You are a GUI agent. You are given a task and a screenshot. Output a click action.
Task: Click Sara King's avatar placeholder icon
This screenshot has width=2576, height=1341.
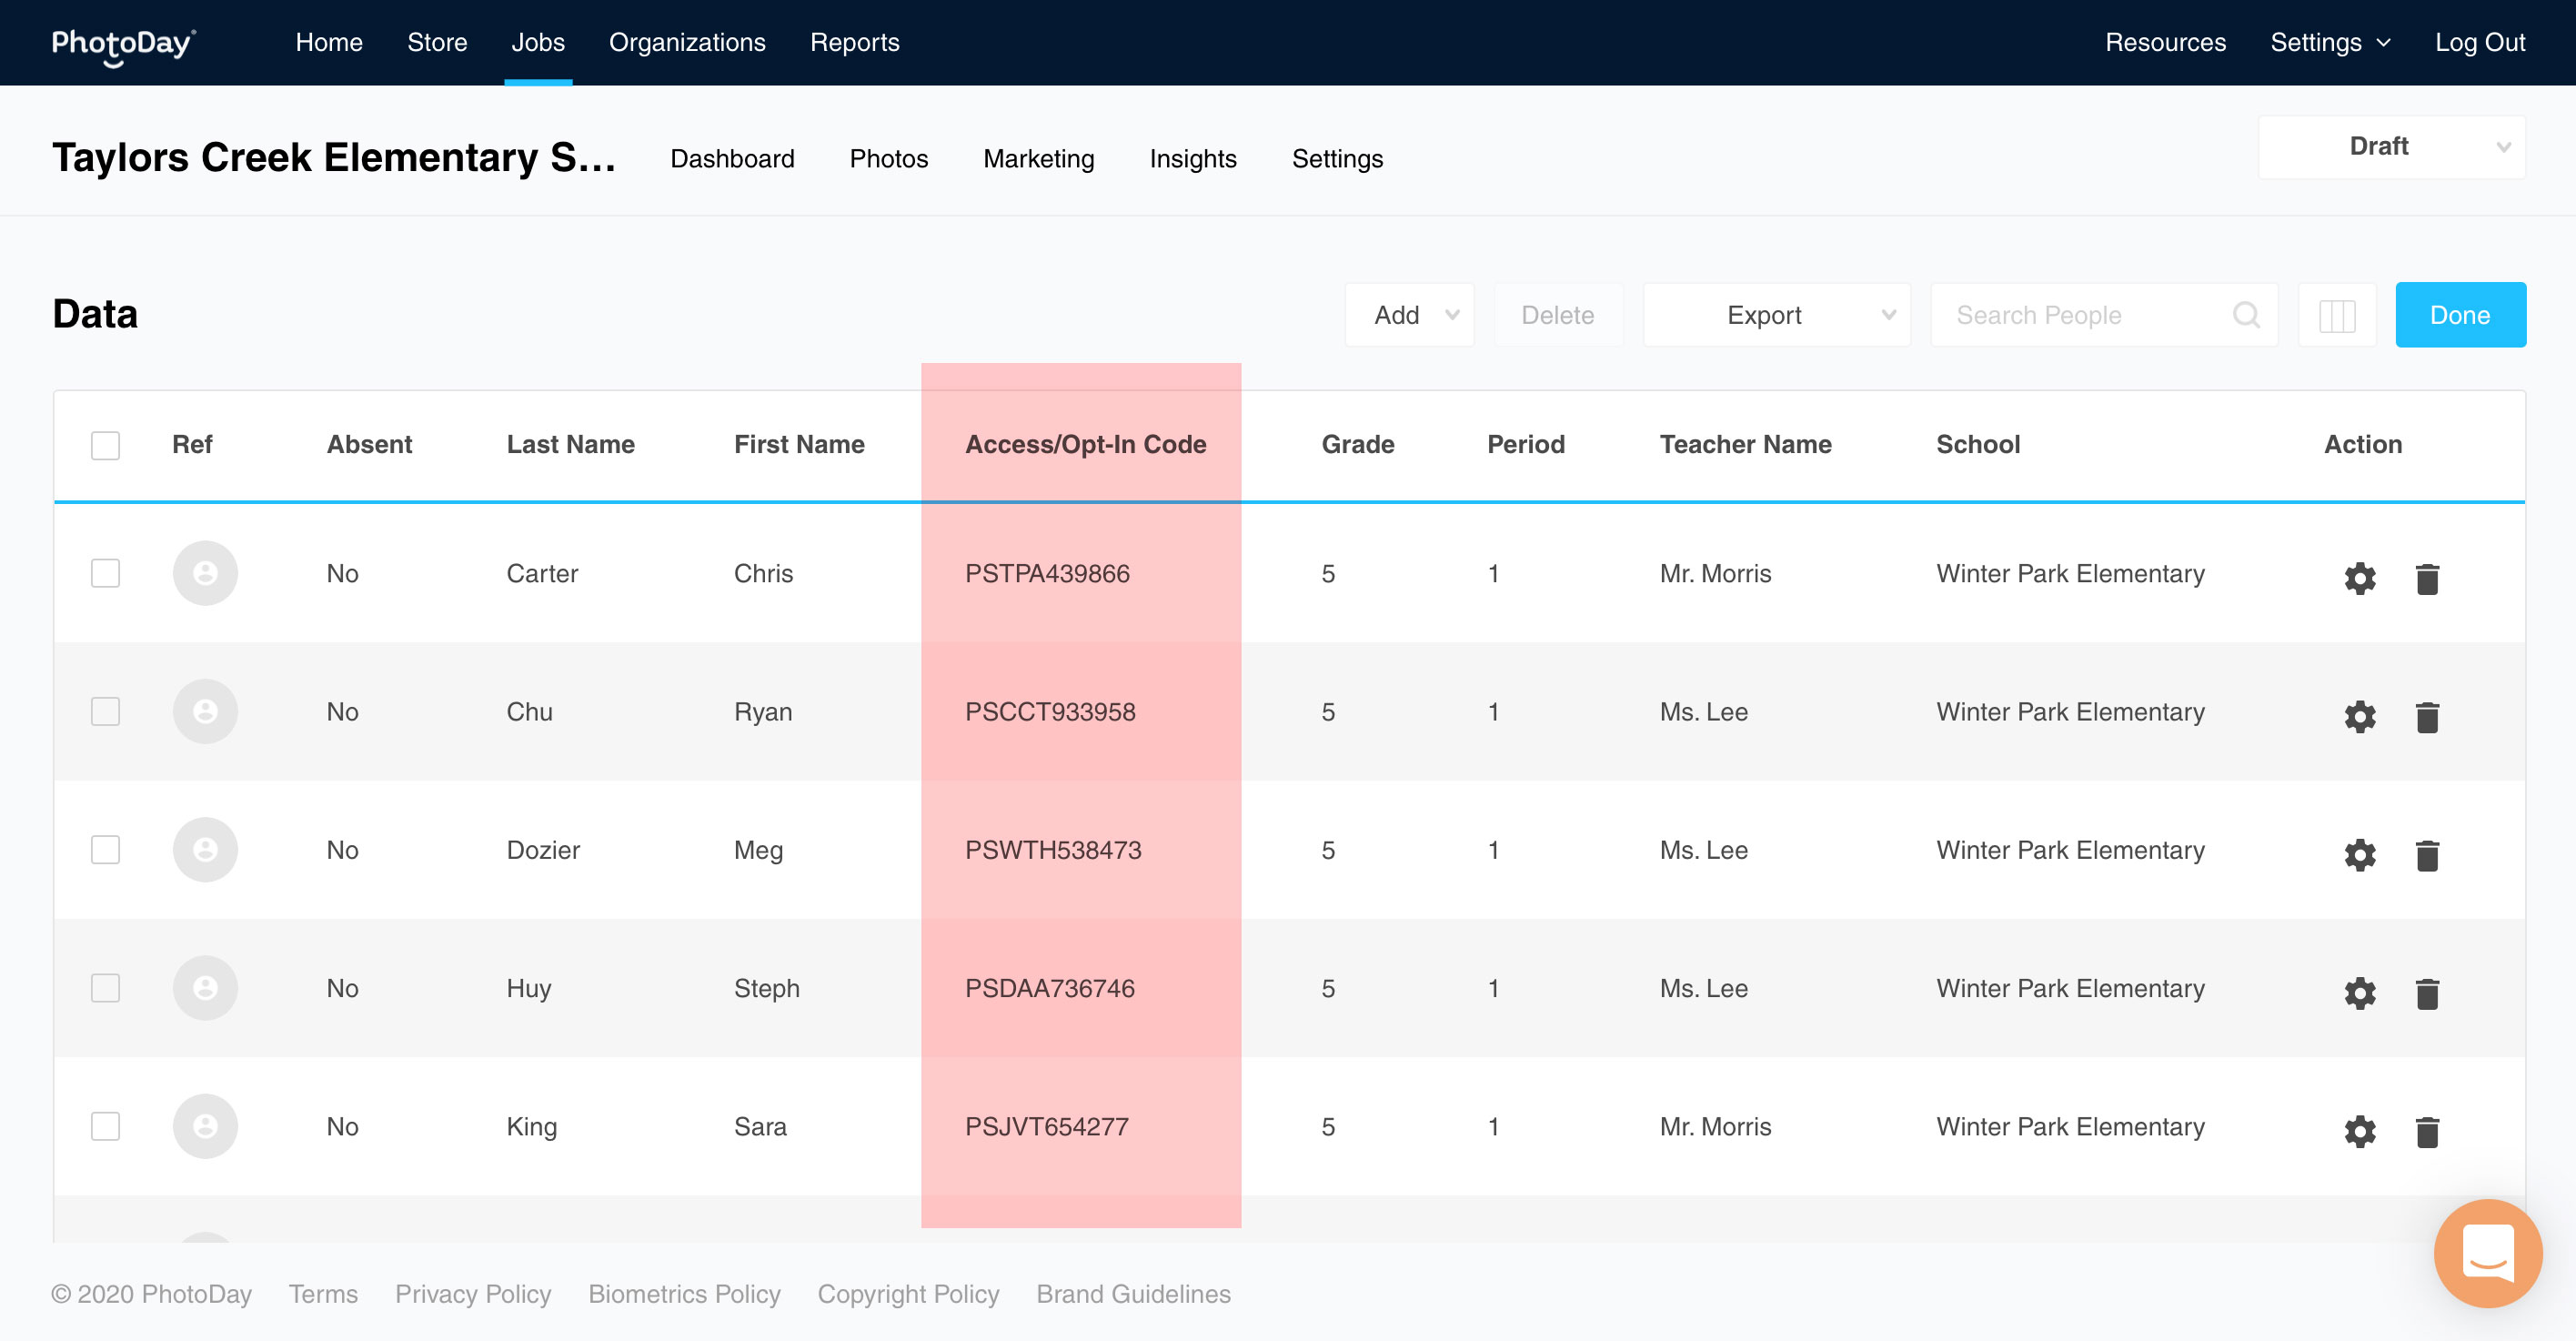point(205,1126)
